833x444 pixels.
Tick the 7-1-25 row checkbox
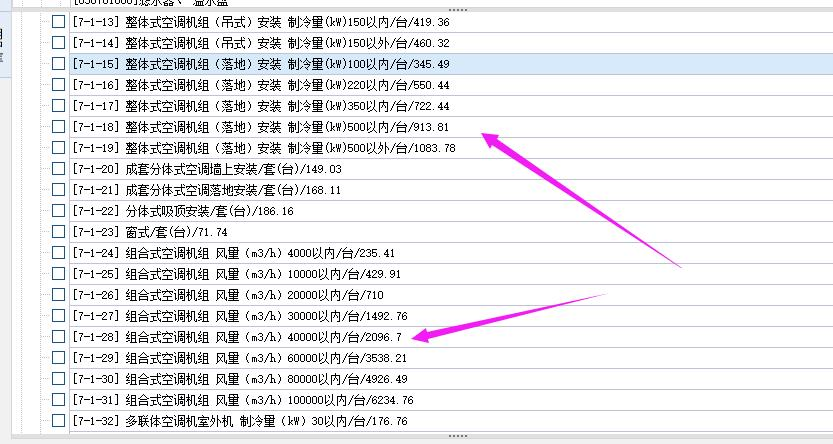58,274
